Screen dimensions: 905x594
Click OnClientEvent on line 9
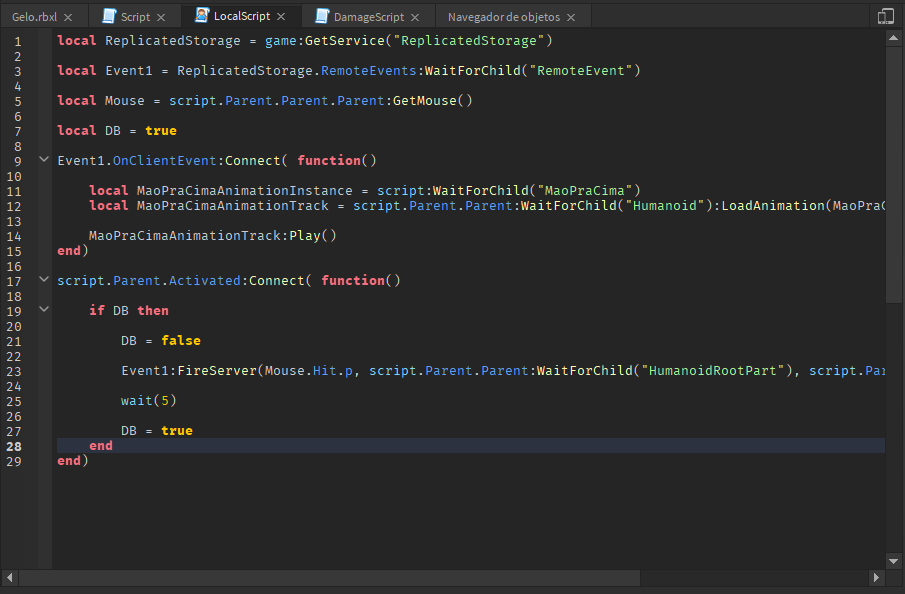[164, 160]
